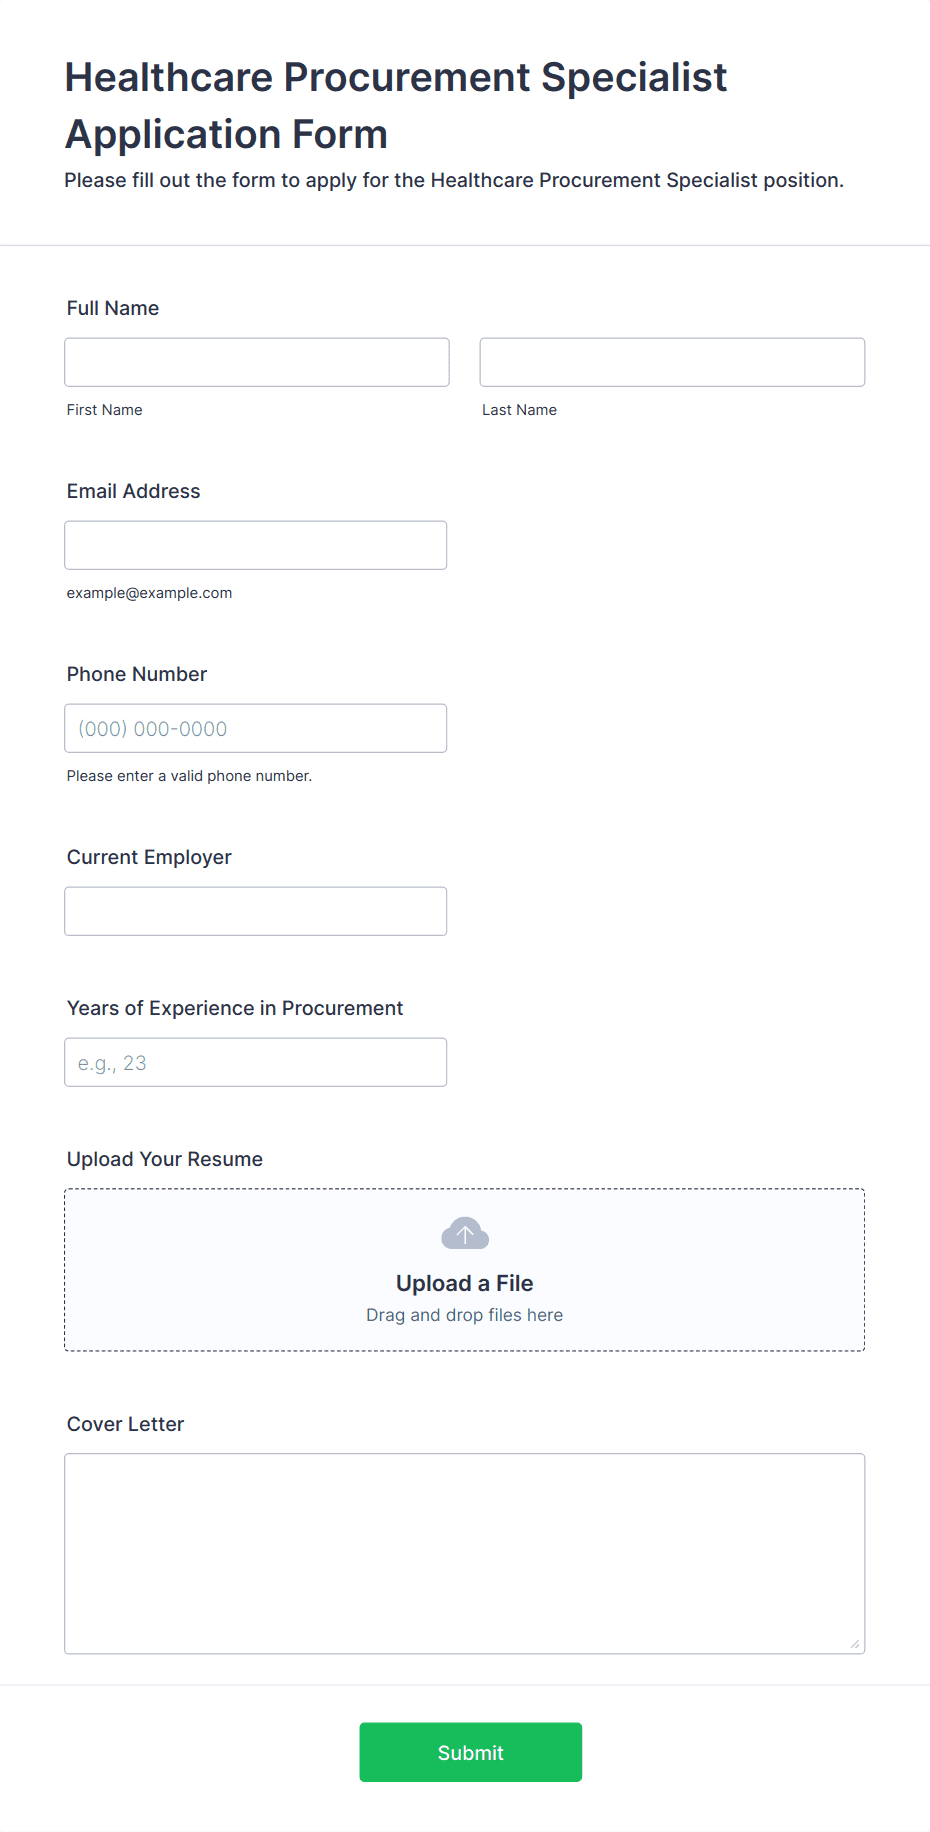Click the Upload Your Resume label
The height and width of the screenshot is (1832, 930).
pyautogui.click(x=165, y=1159)
